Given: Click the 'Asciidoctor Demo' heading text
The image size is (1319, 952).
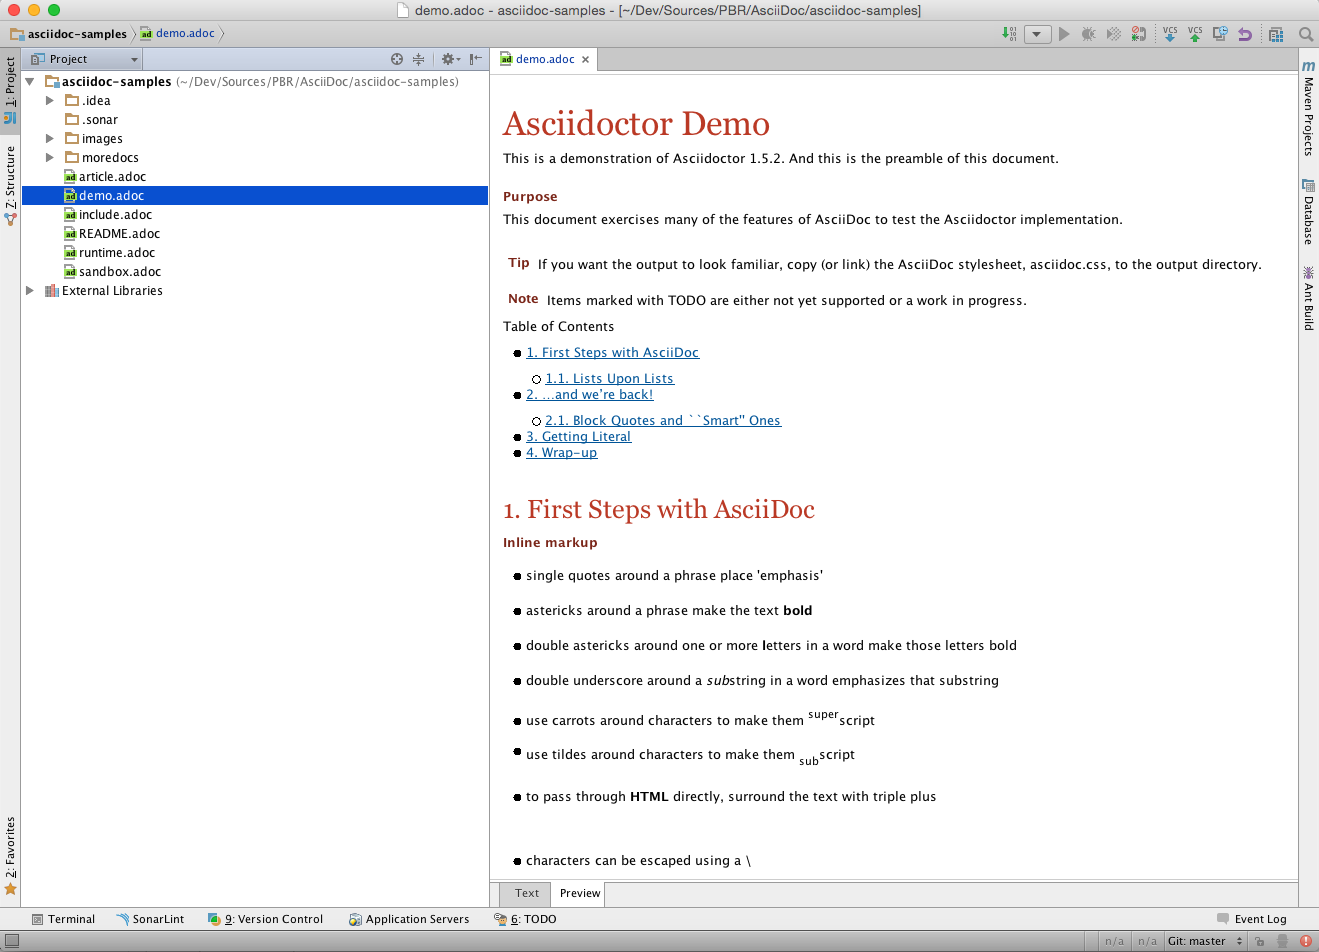Looking at the screenshot, I should [636, 124].
